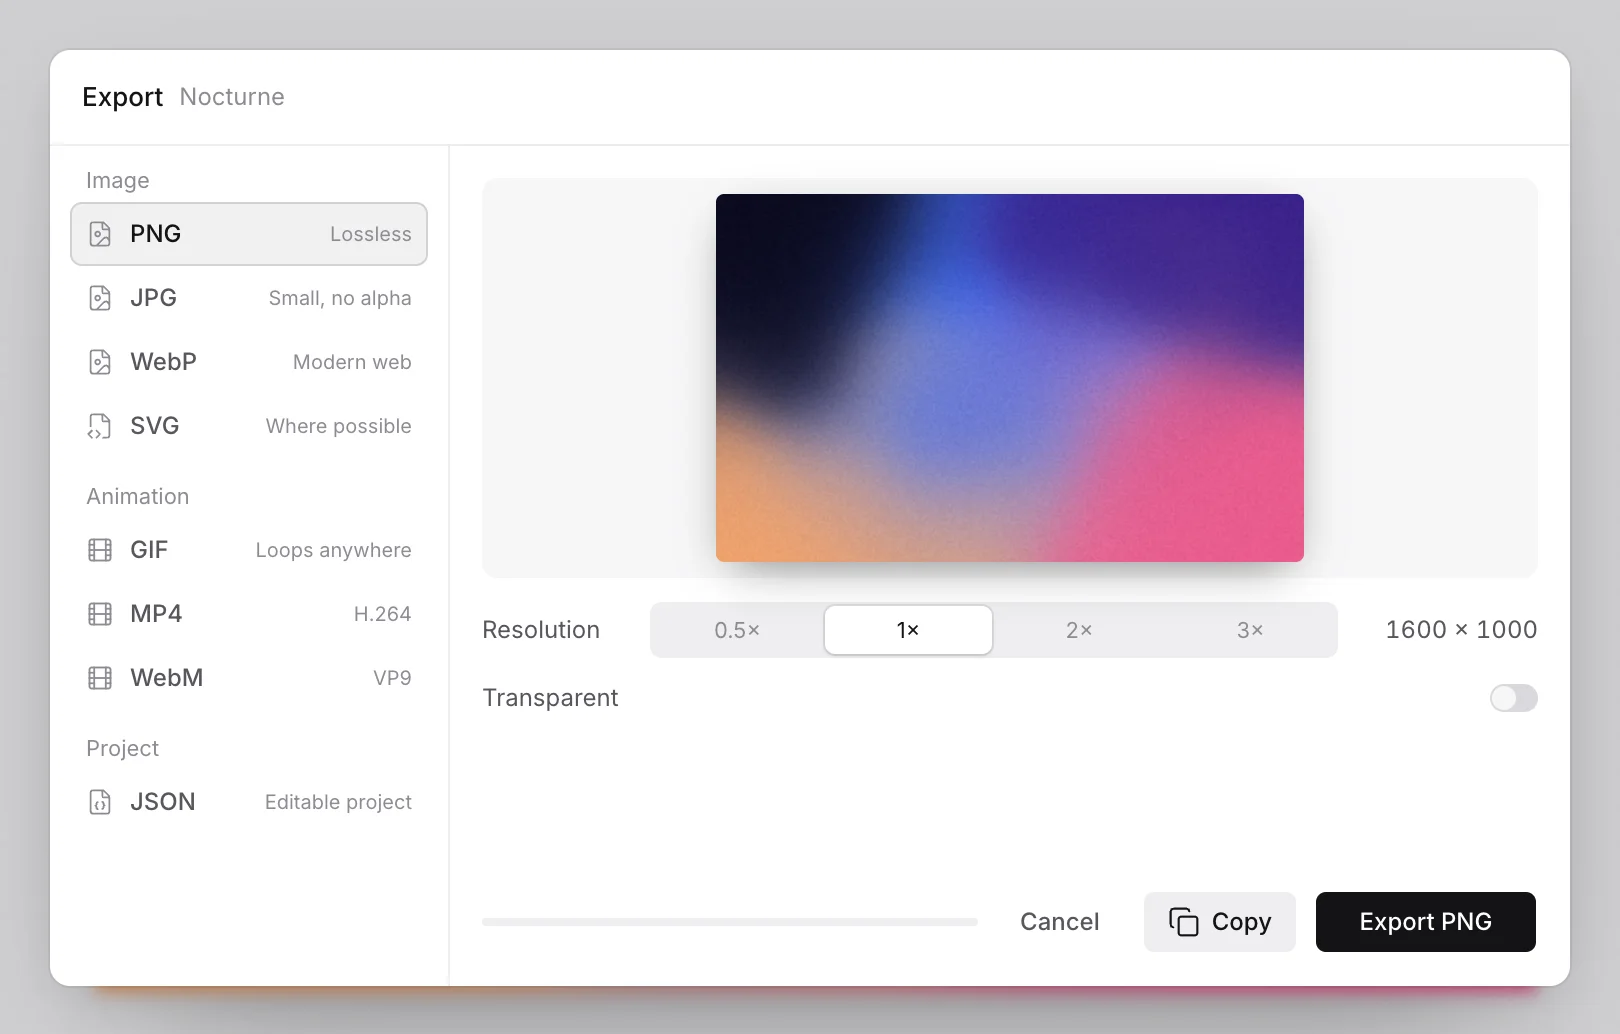The image size is (1620, 1034).
Task: Click the Export PNG button
Action: (1426, 922)
